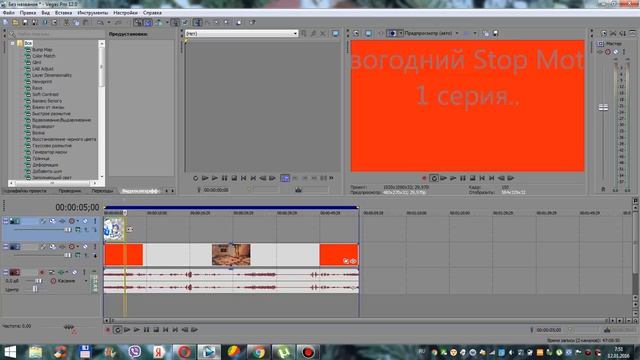Viewport: 640px width, 360px height.
Task: Click the Cut scissors toolbar icon
Action: 66,22
